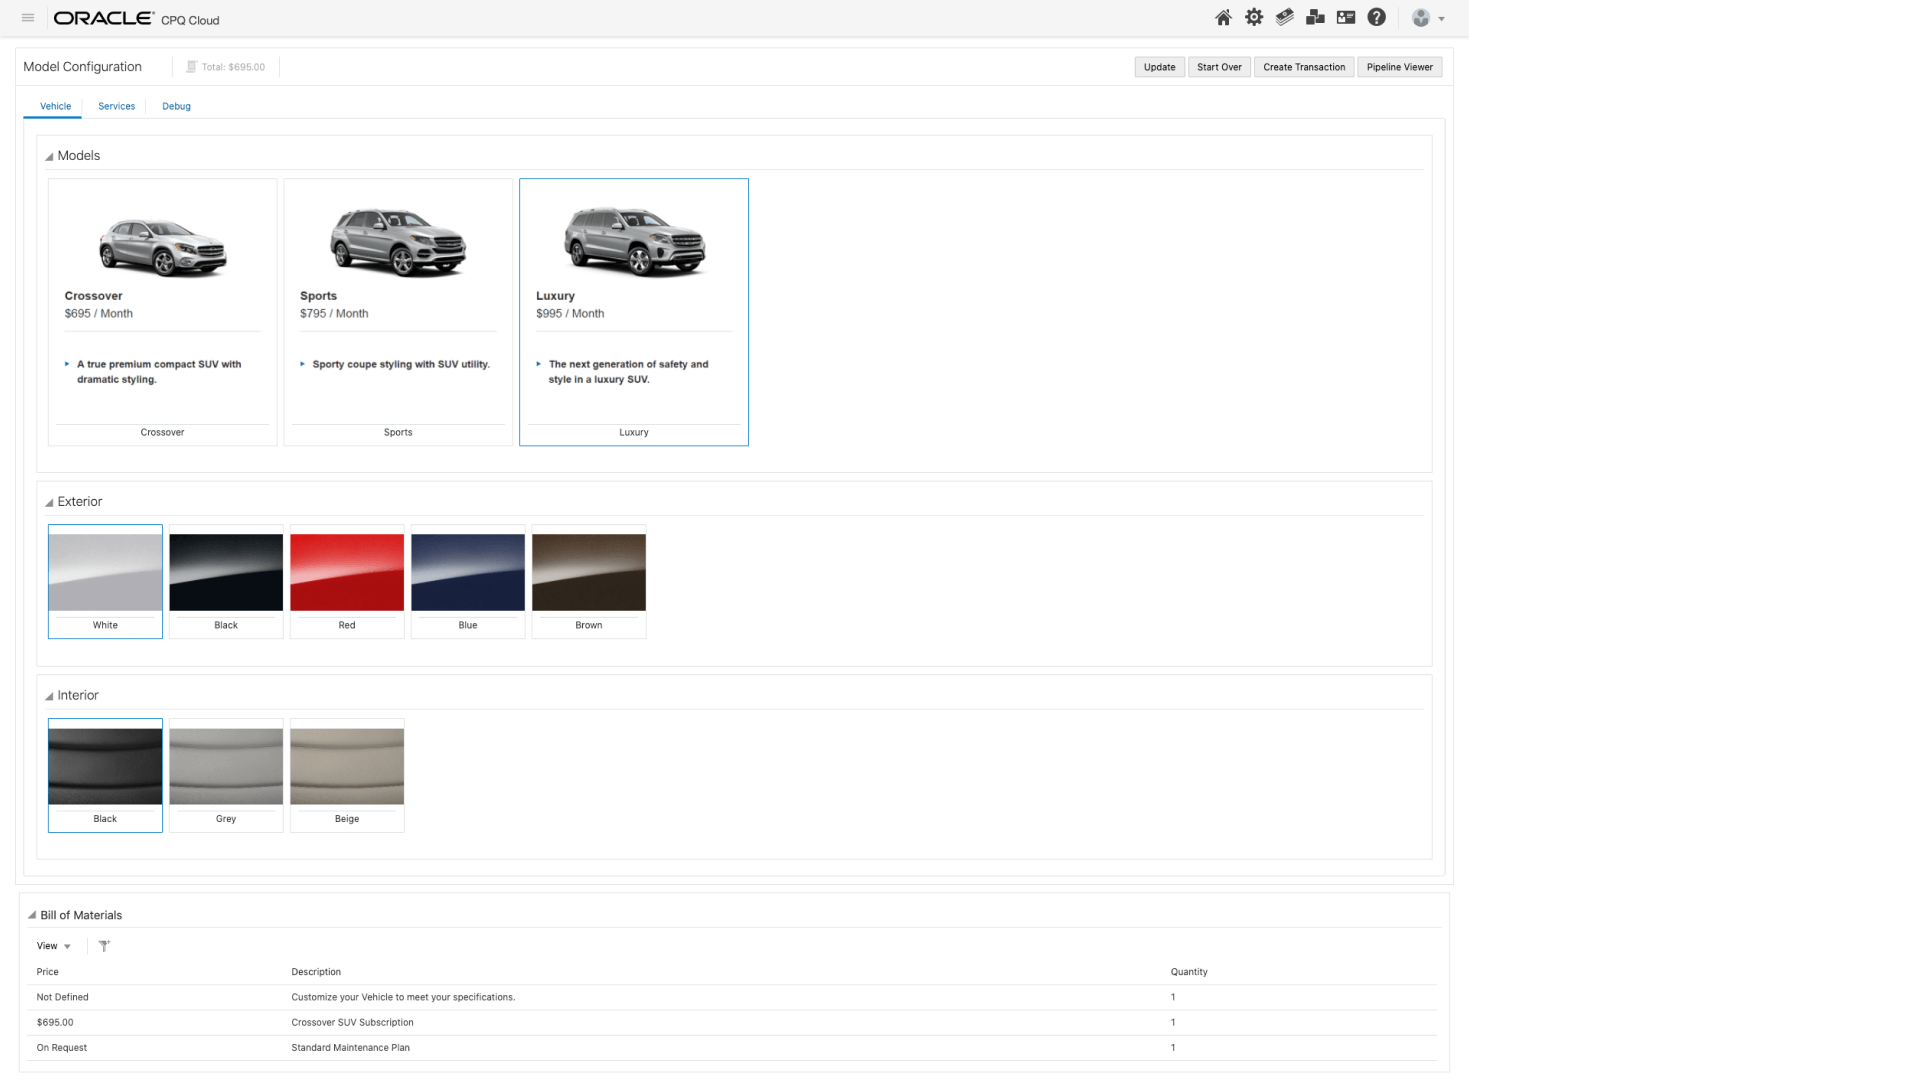1920x1080 pixels.
Task: Select the Brown exterior option
Action: coord(589,573)
